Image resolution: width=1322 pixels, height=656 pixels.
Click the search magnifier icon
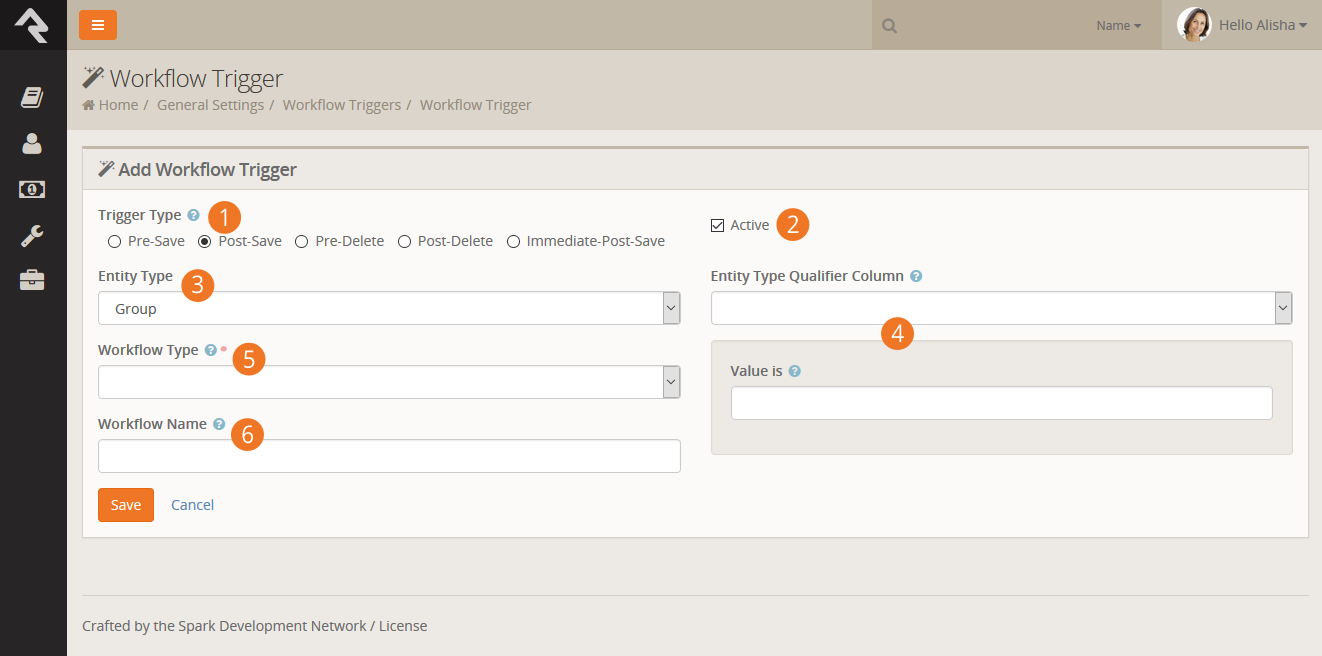tap(889, 26)
